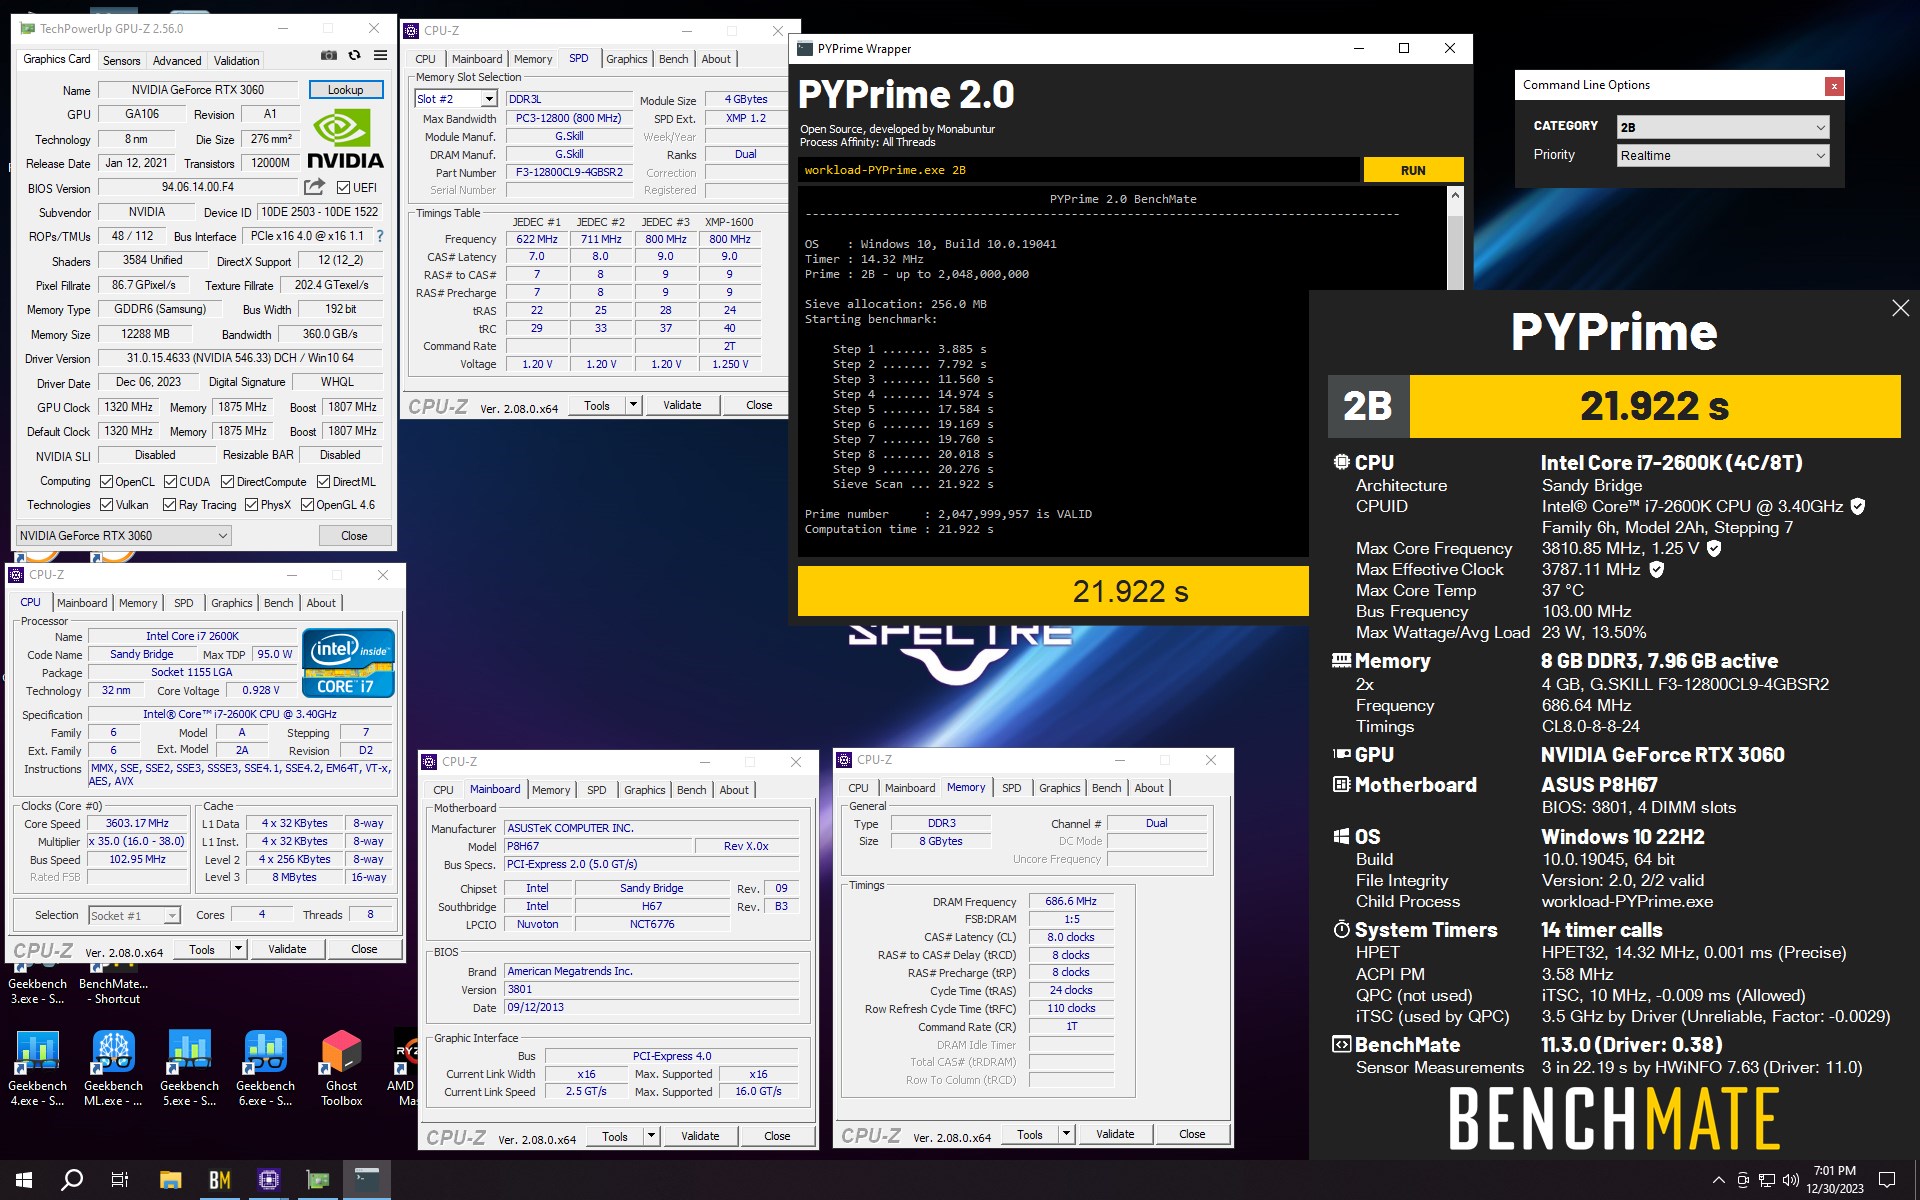Open the Windows Start menu
The width and height of the screenshot is (1920, 1200).
click(24, 1180)
